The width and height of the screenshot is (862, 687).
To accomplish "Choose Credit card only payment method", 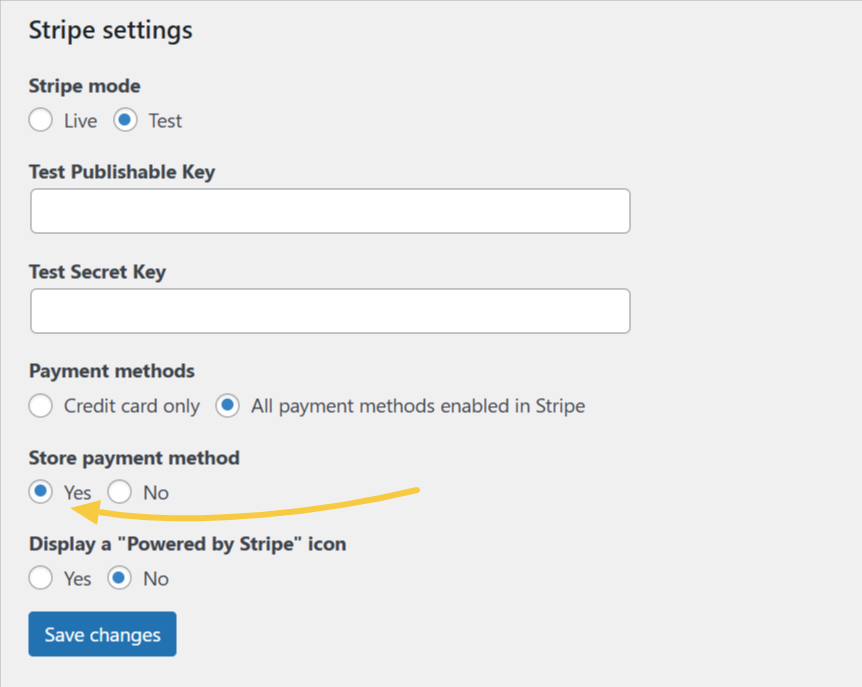I will 40,406.
